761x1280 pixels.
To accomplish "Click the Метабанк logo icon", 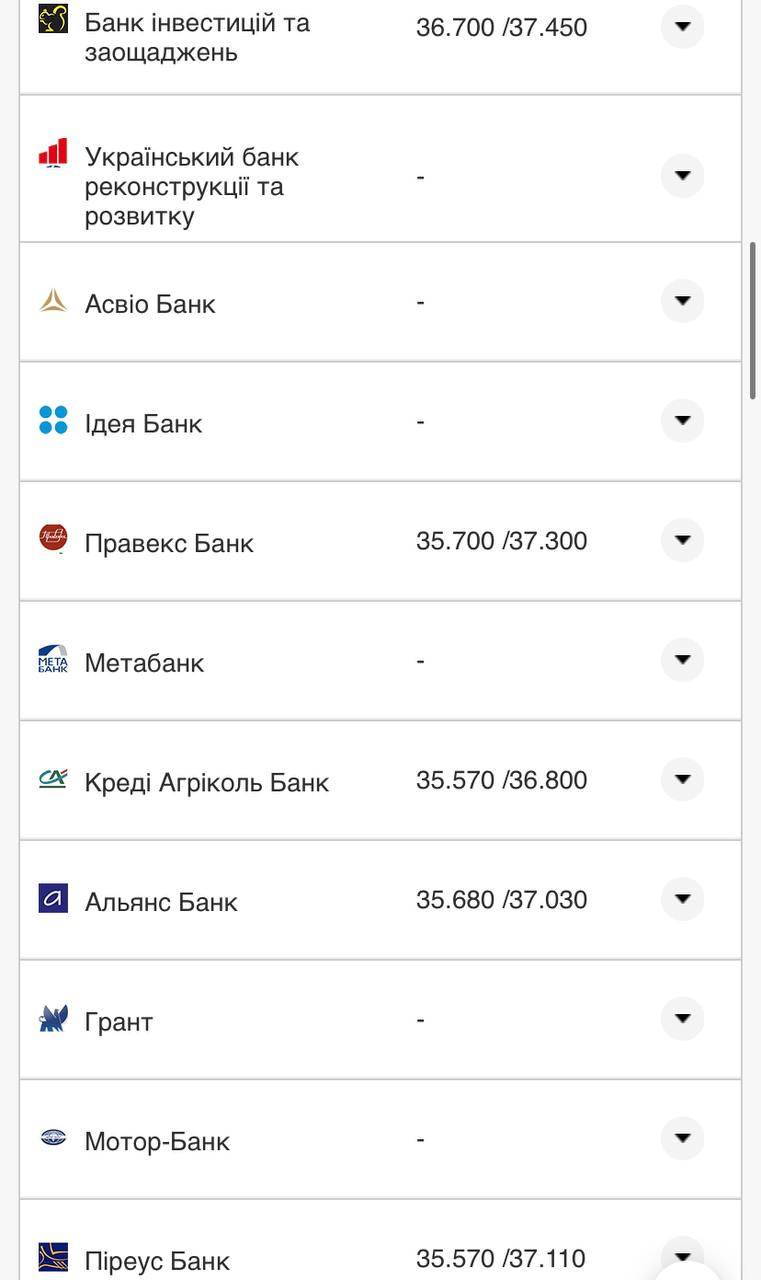I will pos(53,659).
